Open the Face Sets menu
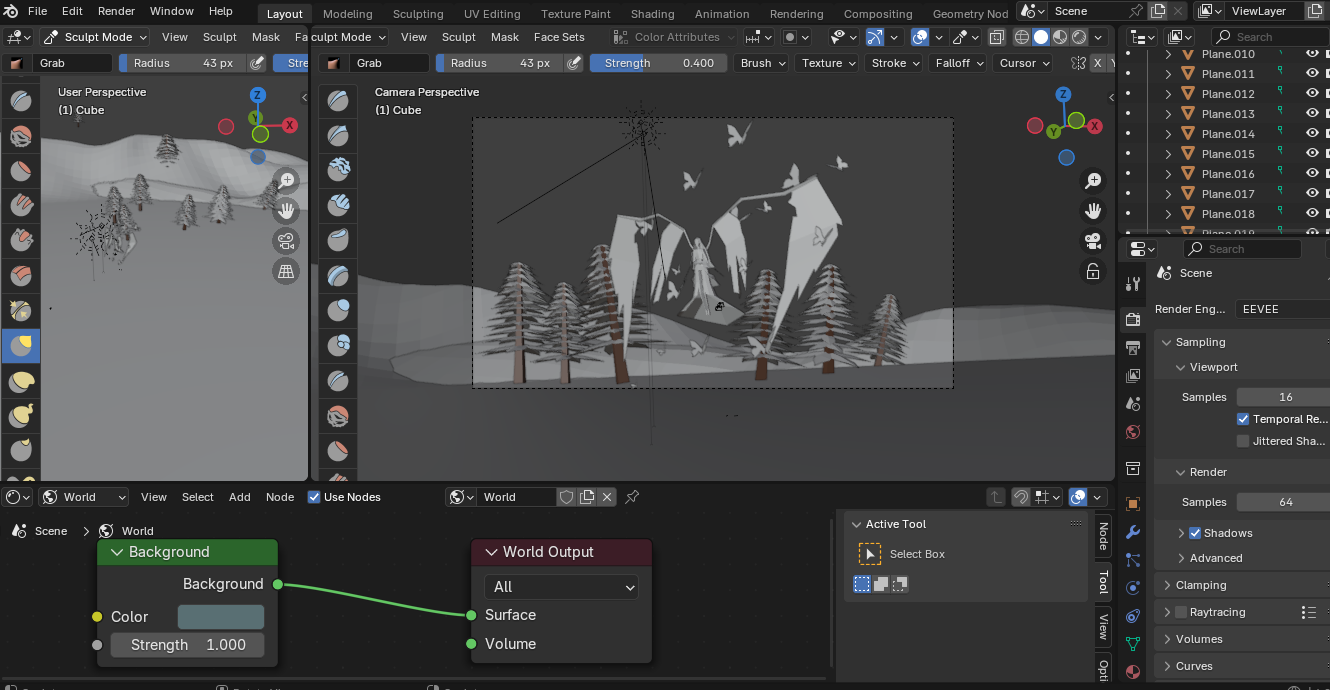Image resolution: width=1330 pixels, height=690 pixels. pos(559,37)
